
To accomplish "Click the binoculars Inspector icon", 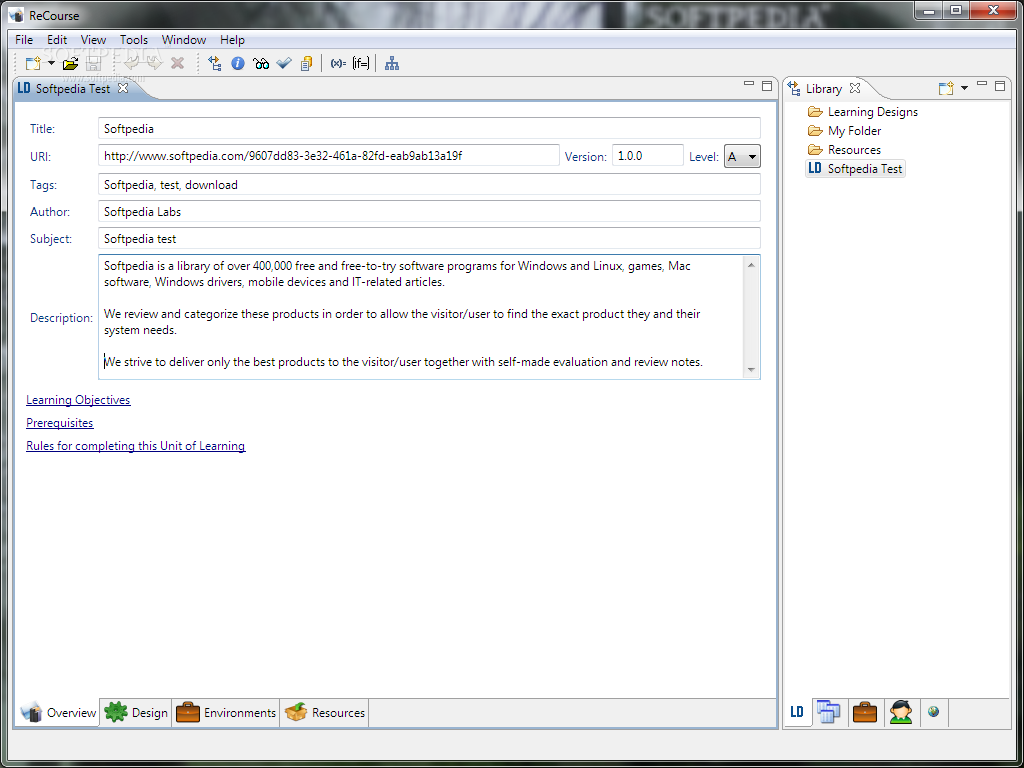I will coord(261,63).
